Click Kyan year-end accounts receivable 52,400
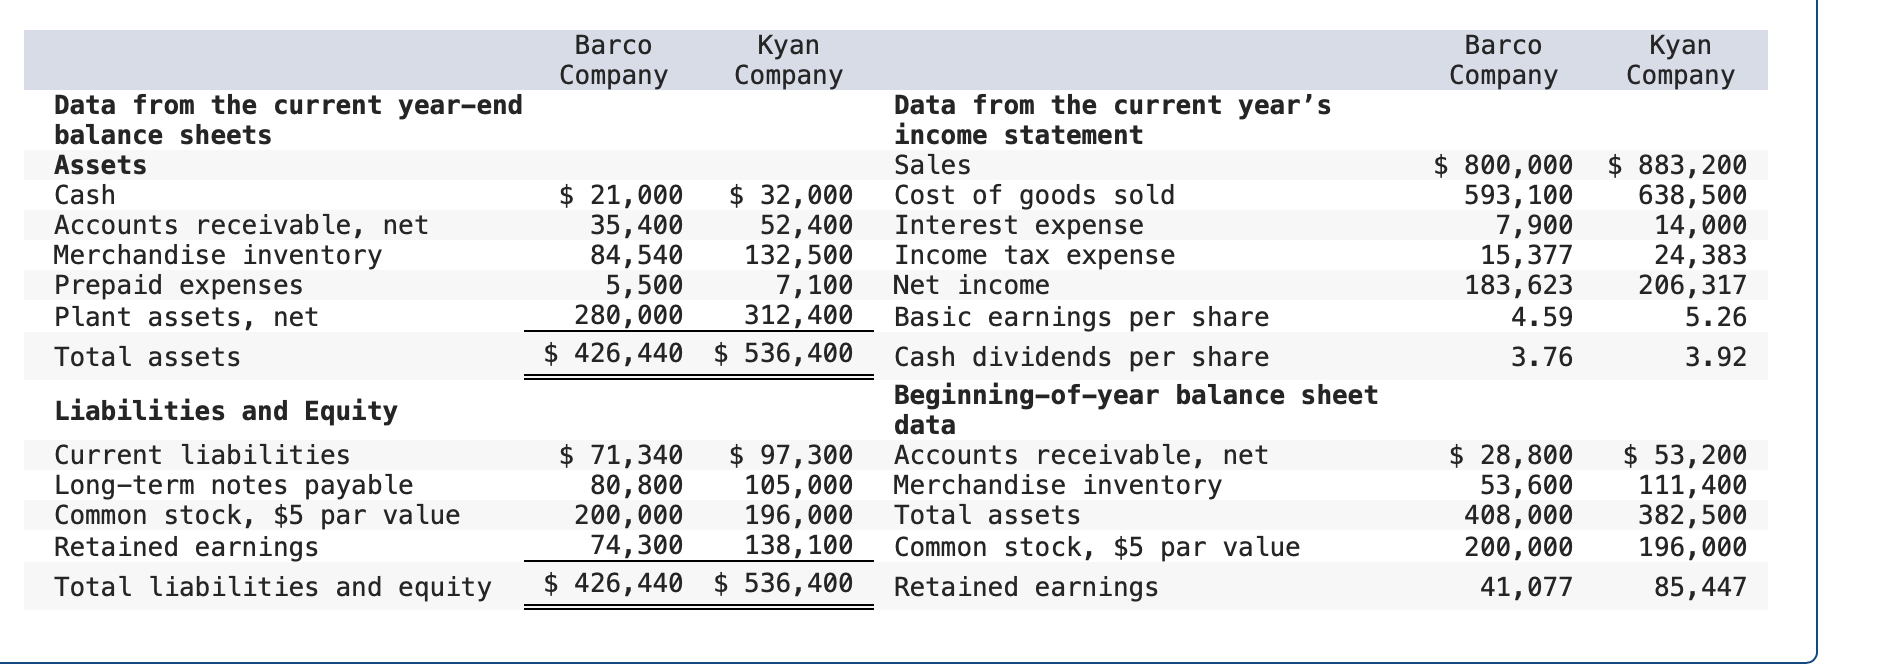 [806, 225]
